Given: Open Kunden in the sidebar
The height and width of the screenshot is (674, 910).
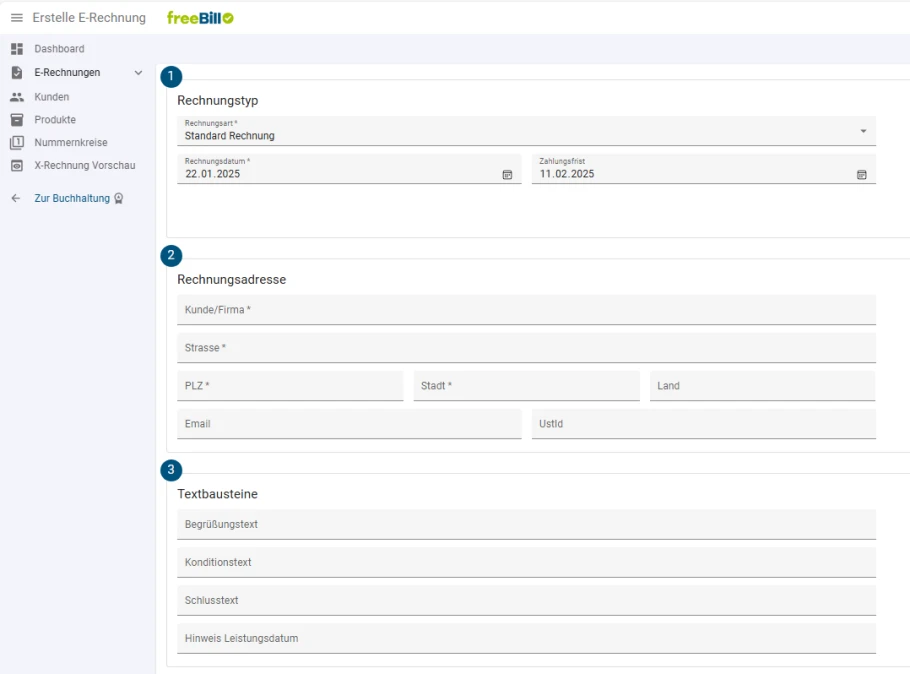Looking at the screenshot, I should point(52,97).
